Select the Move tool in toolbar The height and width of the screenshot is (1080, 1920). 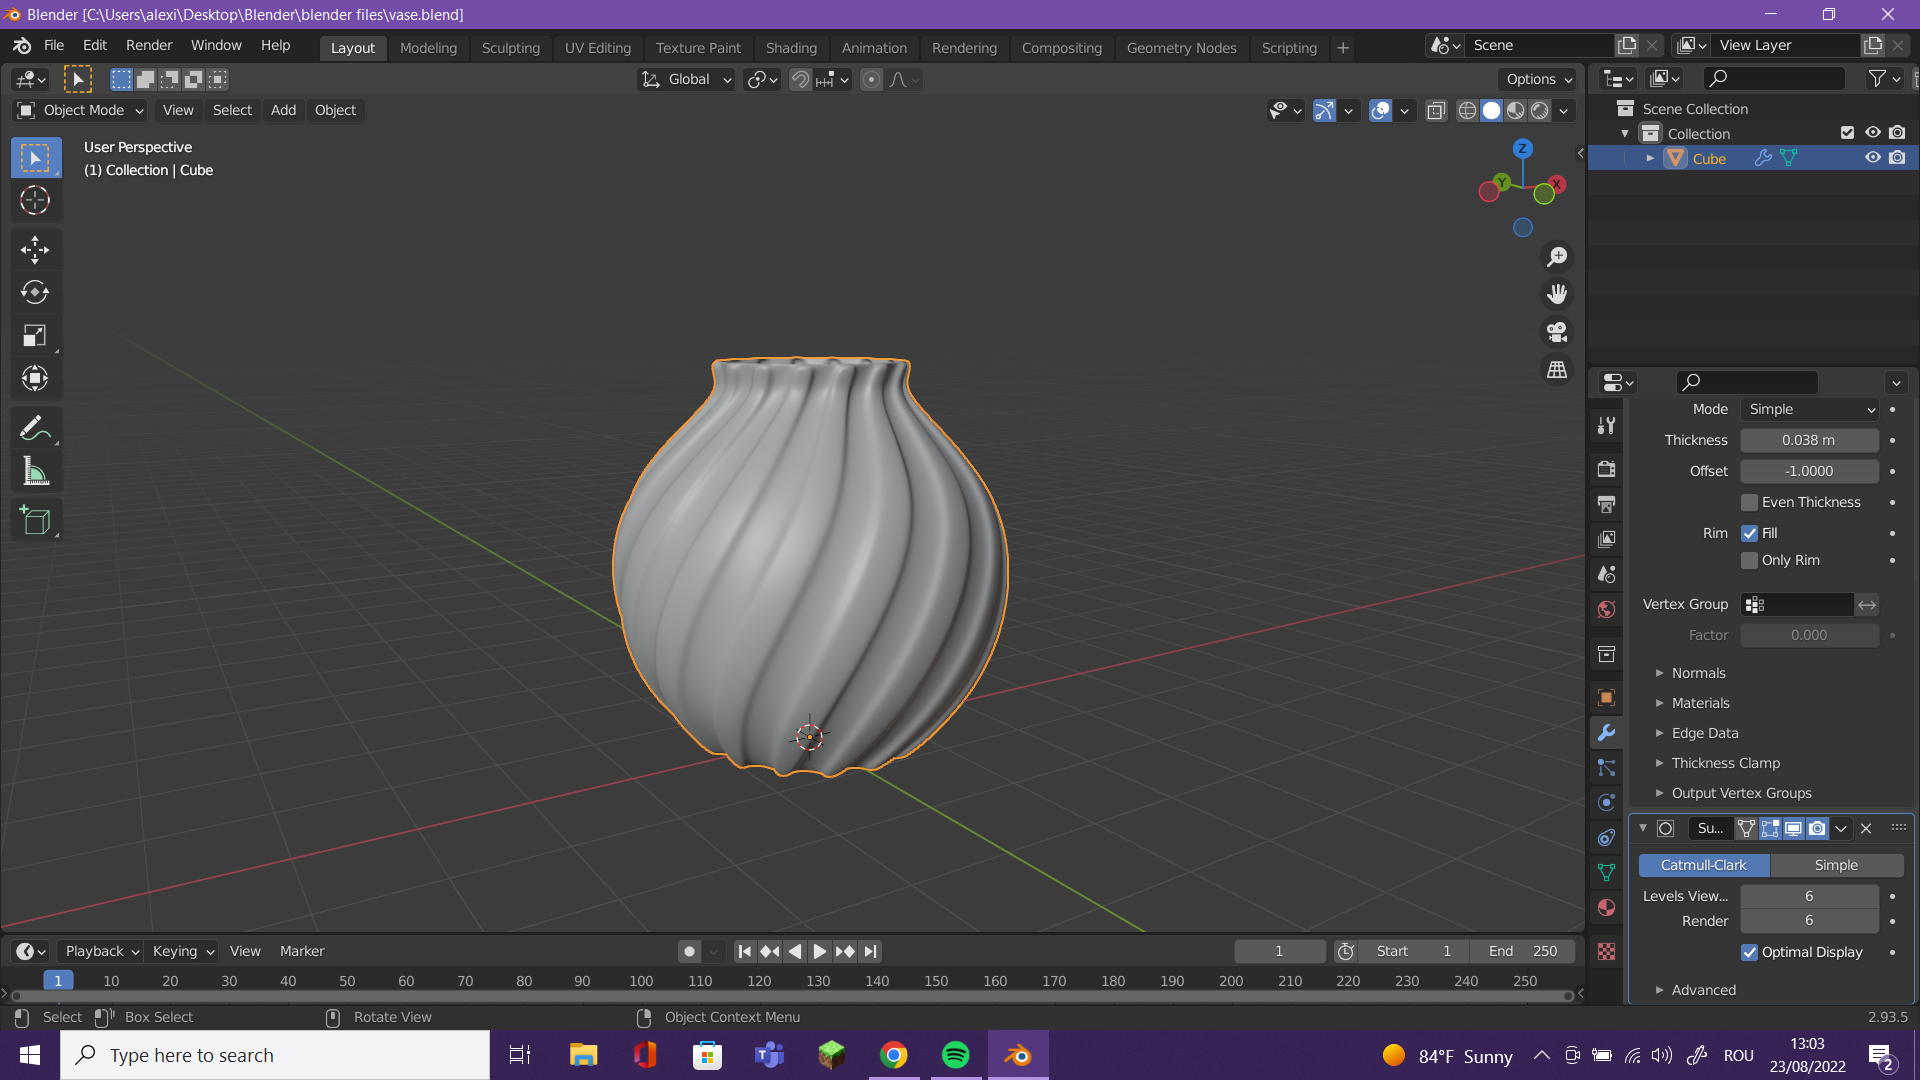pos(35,249)
